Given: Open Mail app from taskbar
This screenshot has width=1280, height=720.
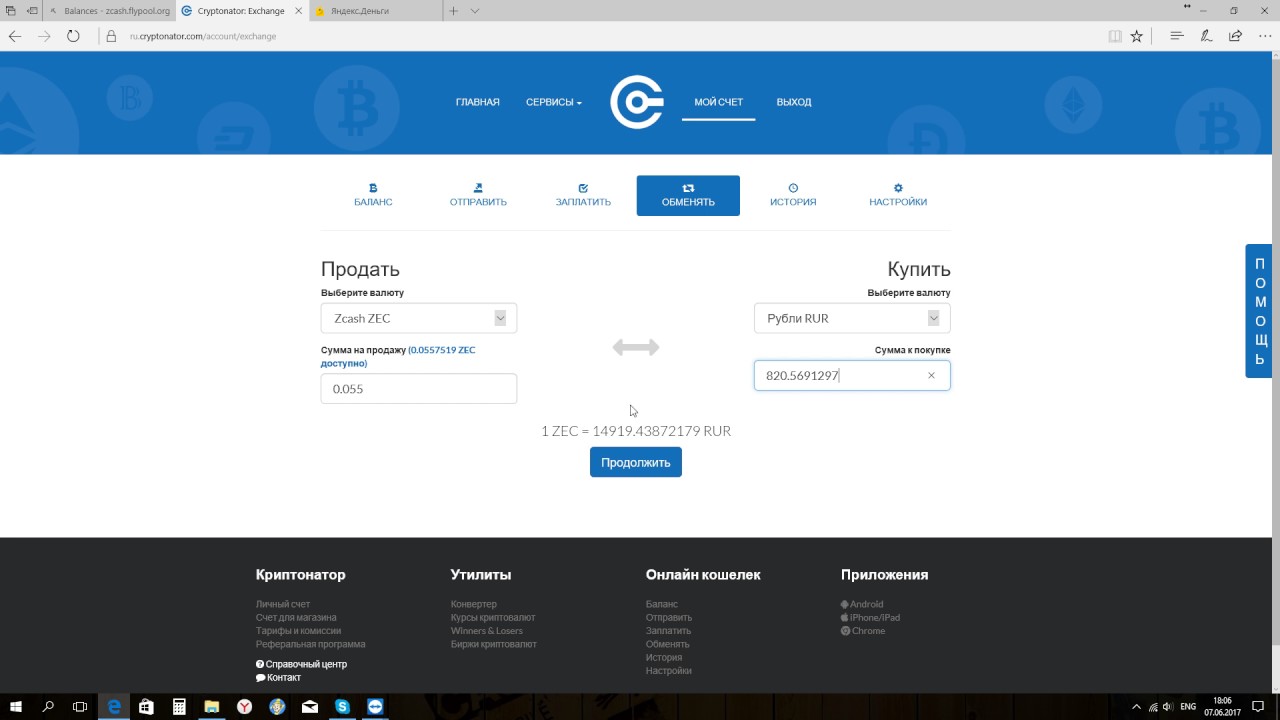Looking at the screenshot, I should pos(310,706).
